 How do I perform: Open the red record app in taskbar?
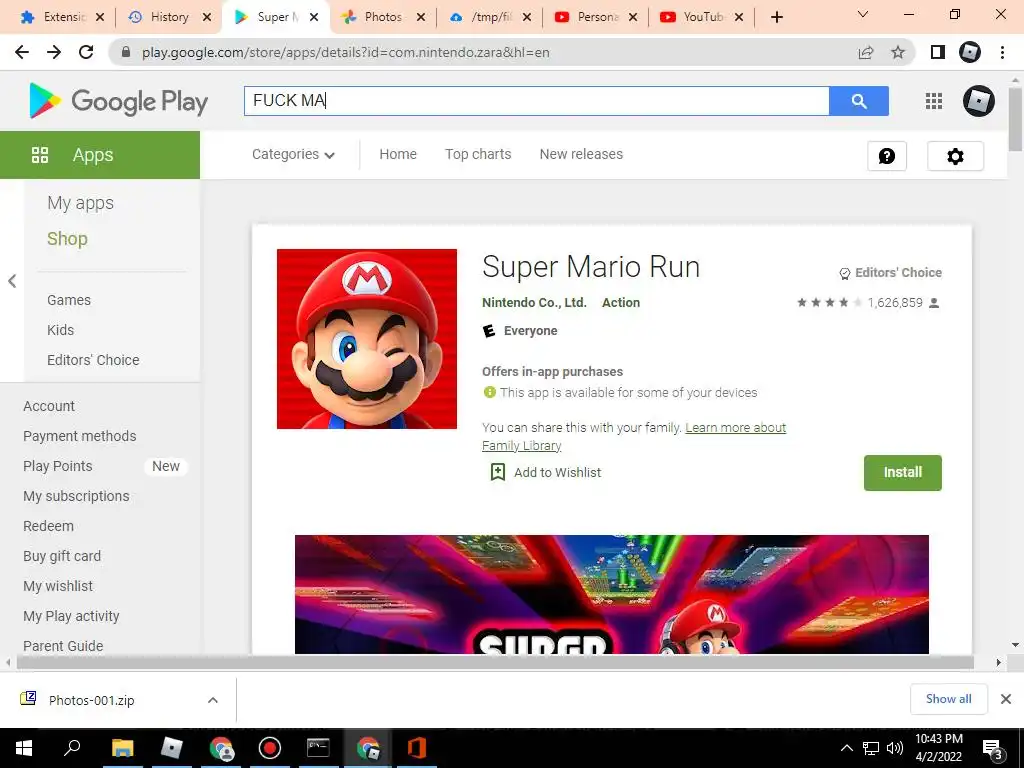(269, 748)
